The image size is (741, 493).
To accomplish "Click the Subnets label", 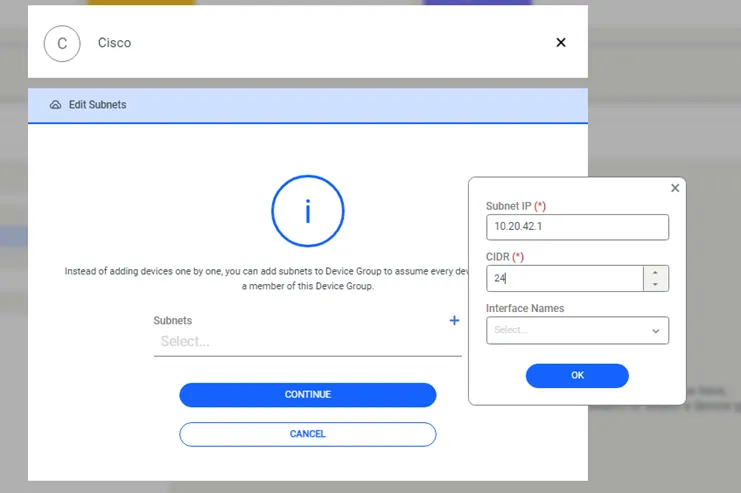I will point(172,320).
